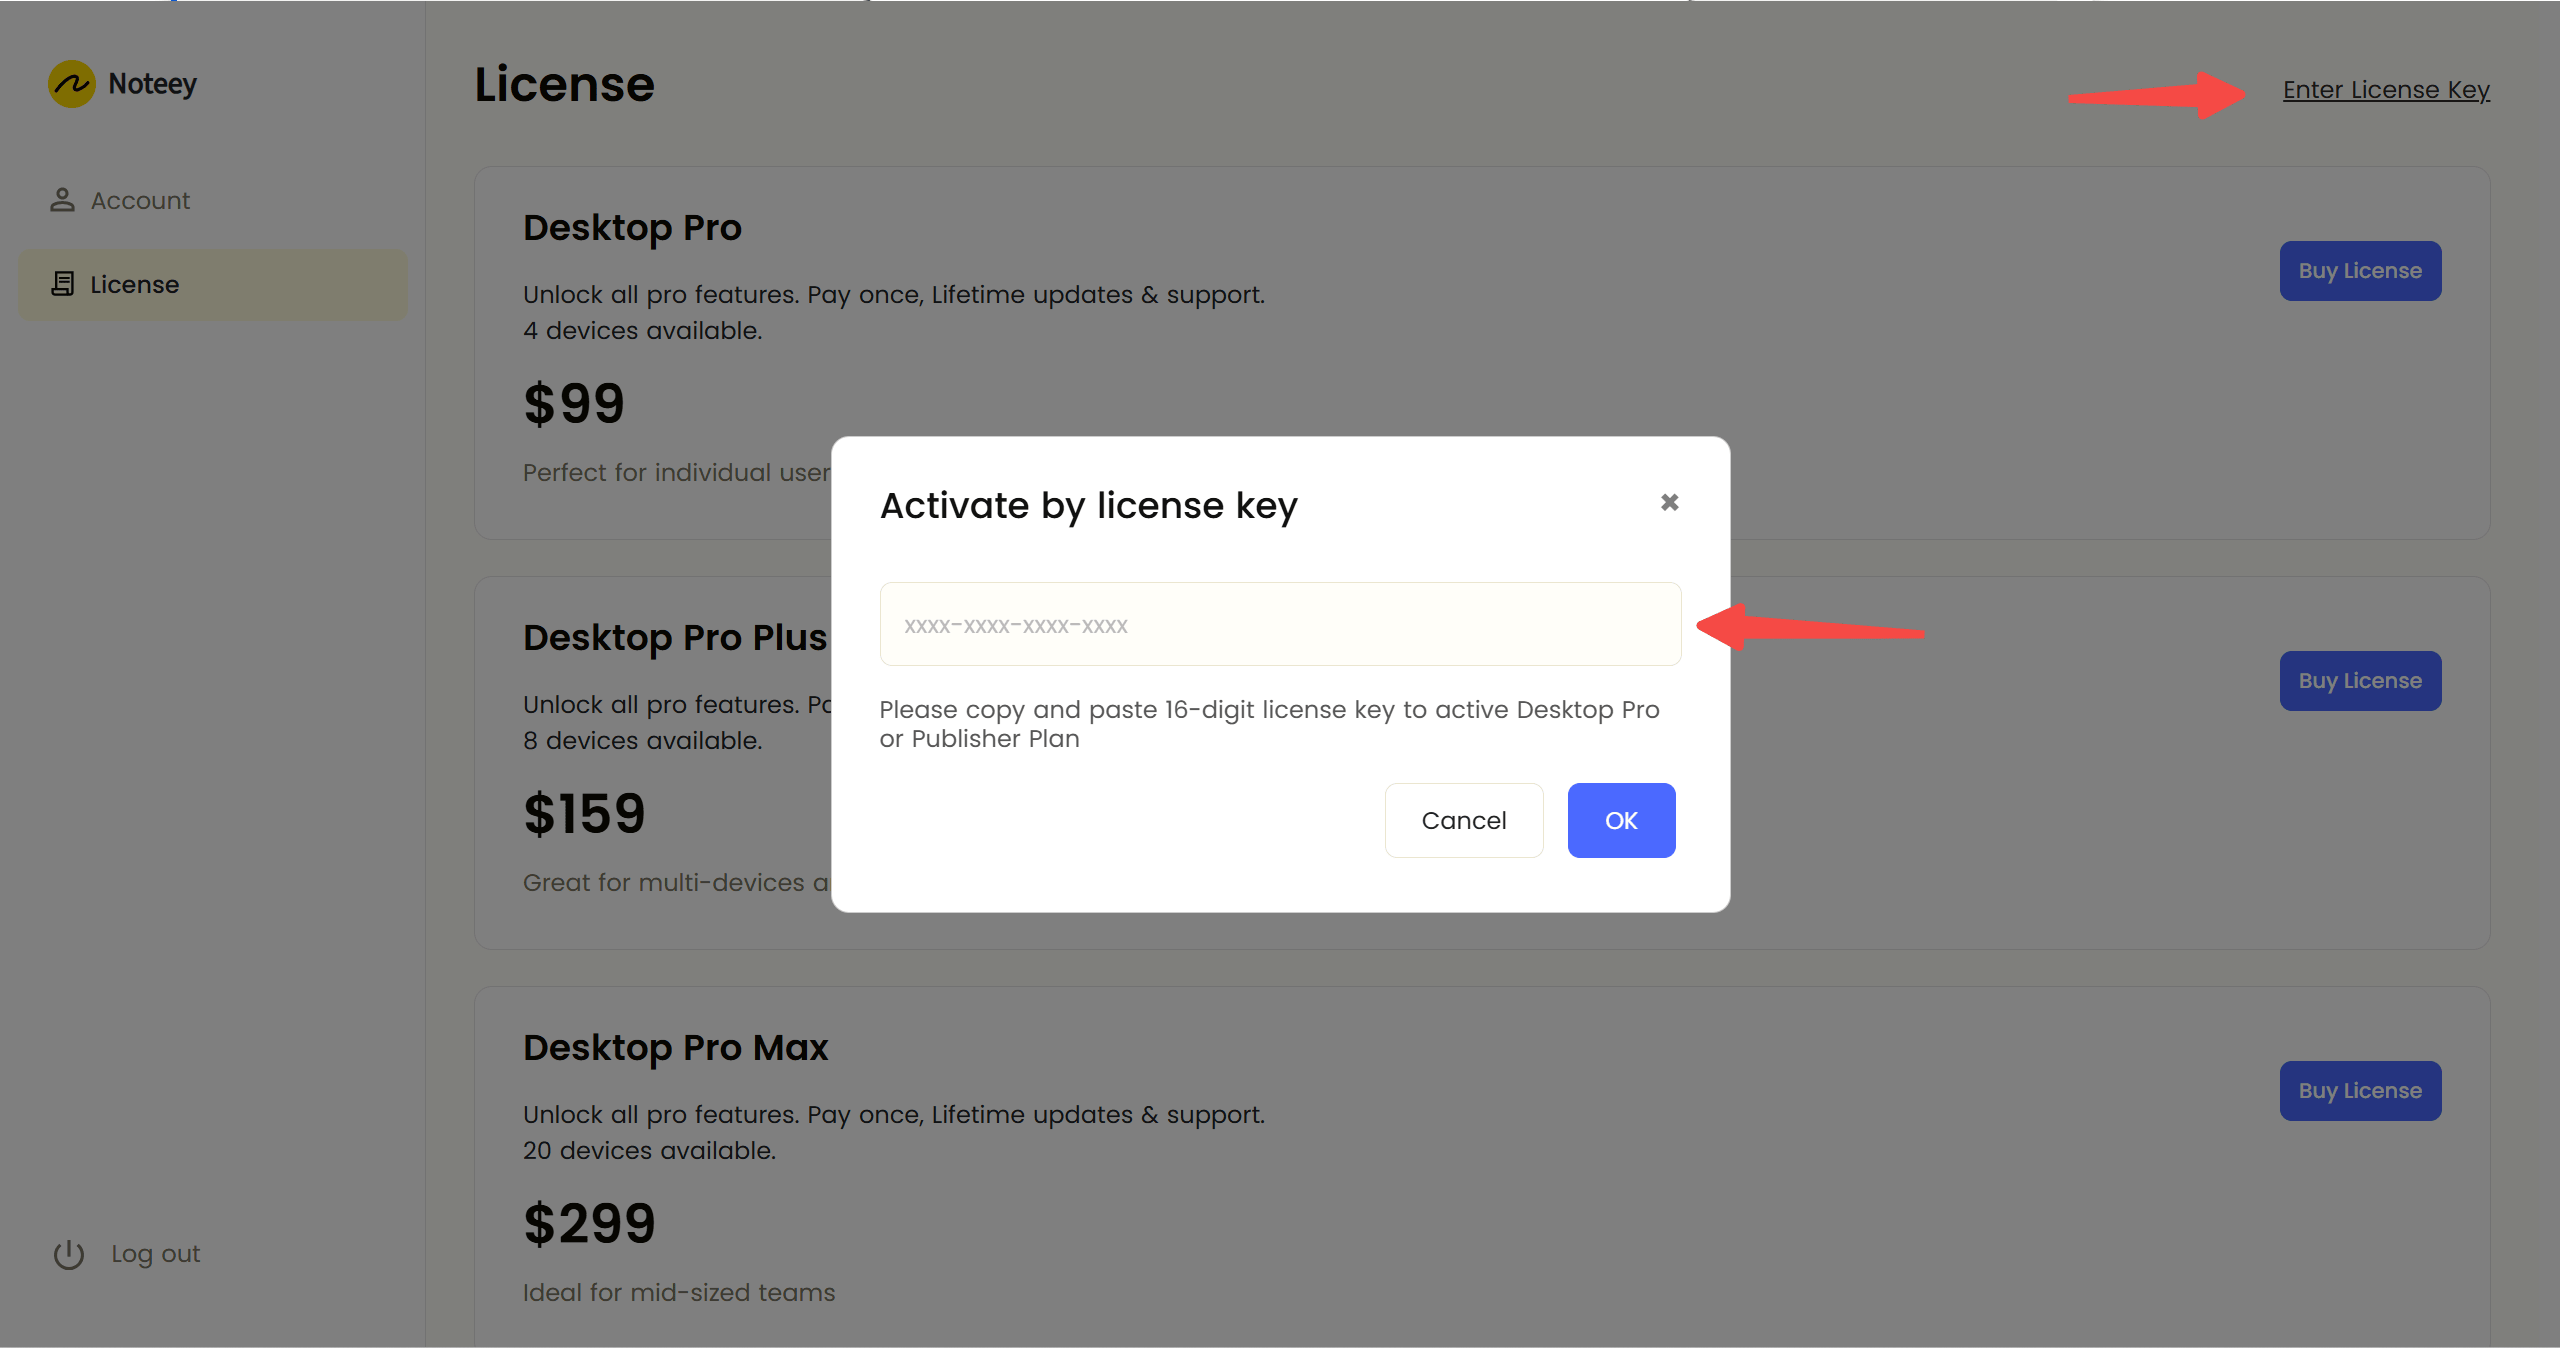Image resolution: width=2560 pixels, height=1348 pixels.
Task: Click the $299 price text
Action: (590, 1223)
